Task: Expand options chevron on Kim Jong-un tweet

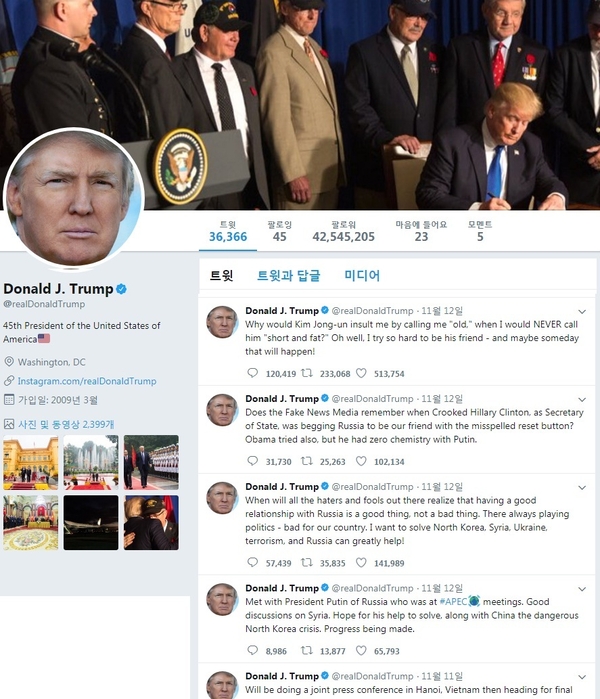Action: click(582, 312)
